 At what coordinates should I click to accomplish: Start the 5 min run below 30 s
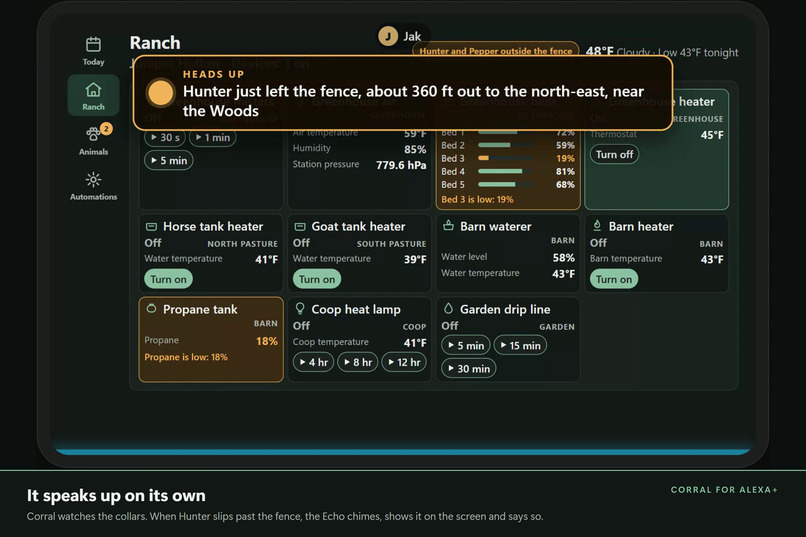coord(169,160)
